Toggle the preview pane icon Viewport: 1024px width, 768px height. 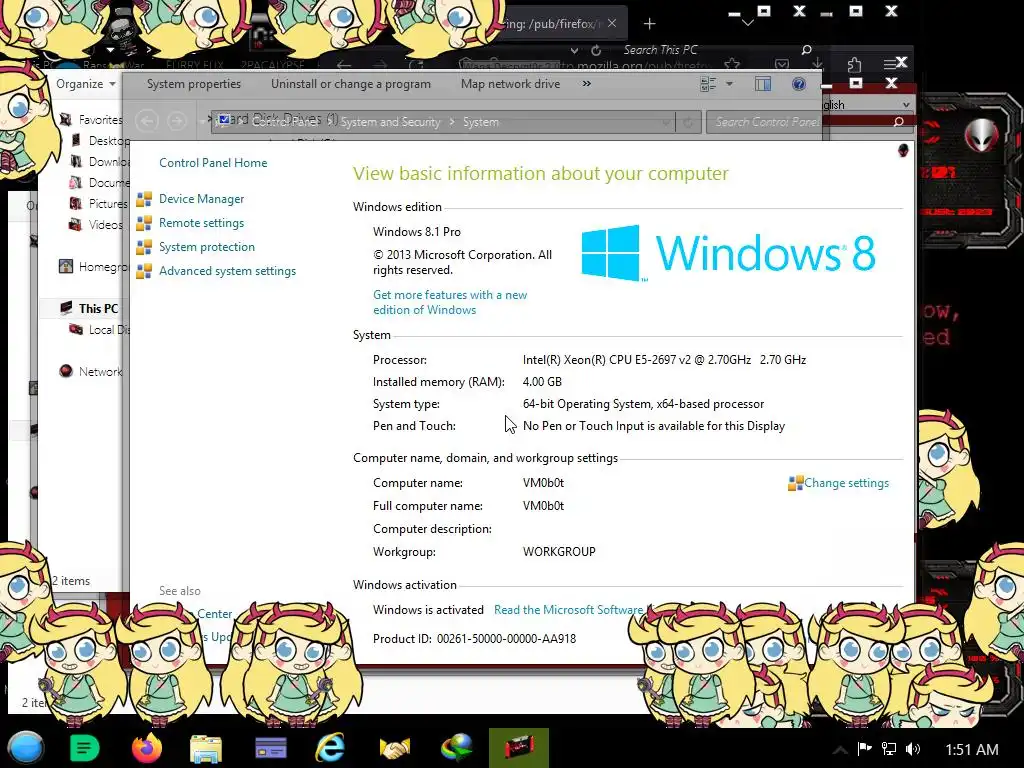click(763, 84)
